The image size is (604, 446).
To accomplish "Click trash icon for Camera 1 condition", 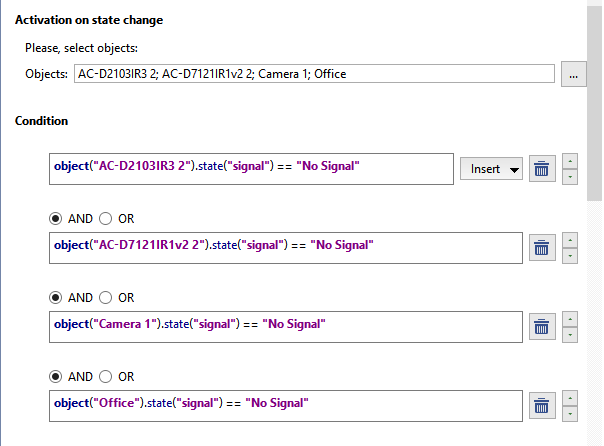I will tap(541, 327).
